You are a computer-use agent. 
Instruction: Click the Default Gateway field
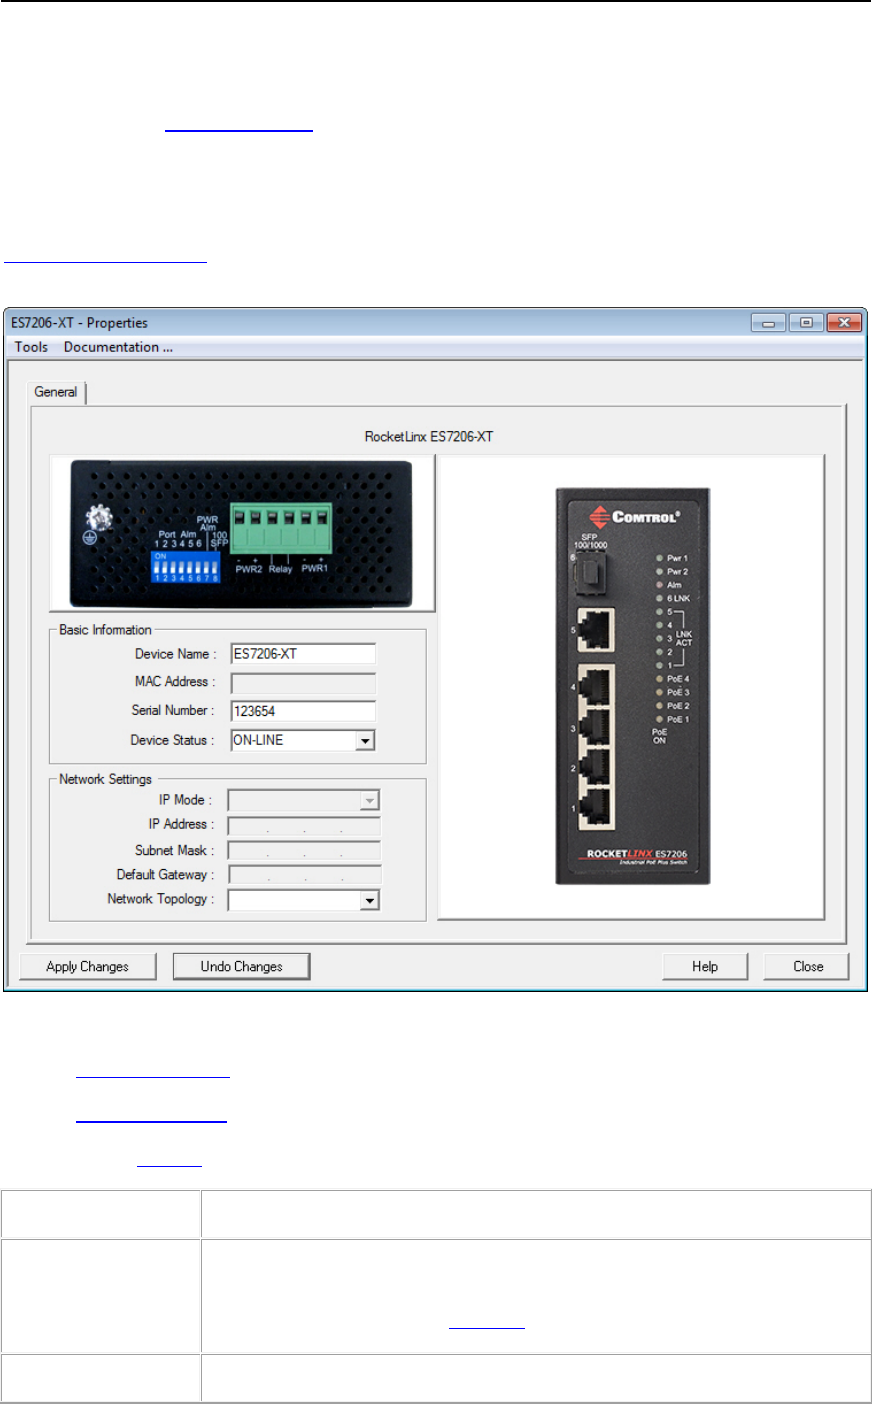(304, 875)
